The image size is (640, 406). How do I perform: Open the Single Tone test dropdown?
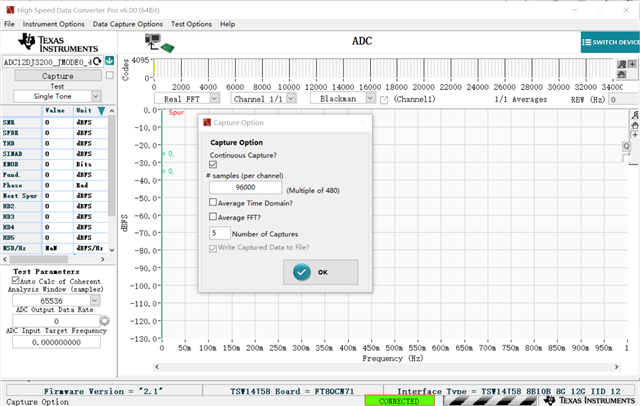click(x=96, y=96)
